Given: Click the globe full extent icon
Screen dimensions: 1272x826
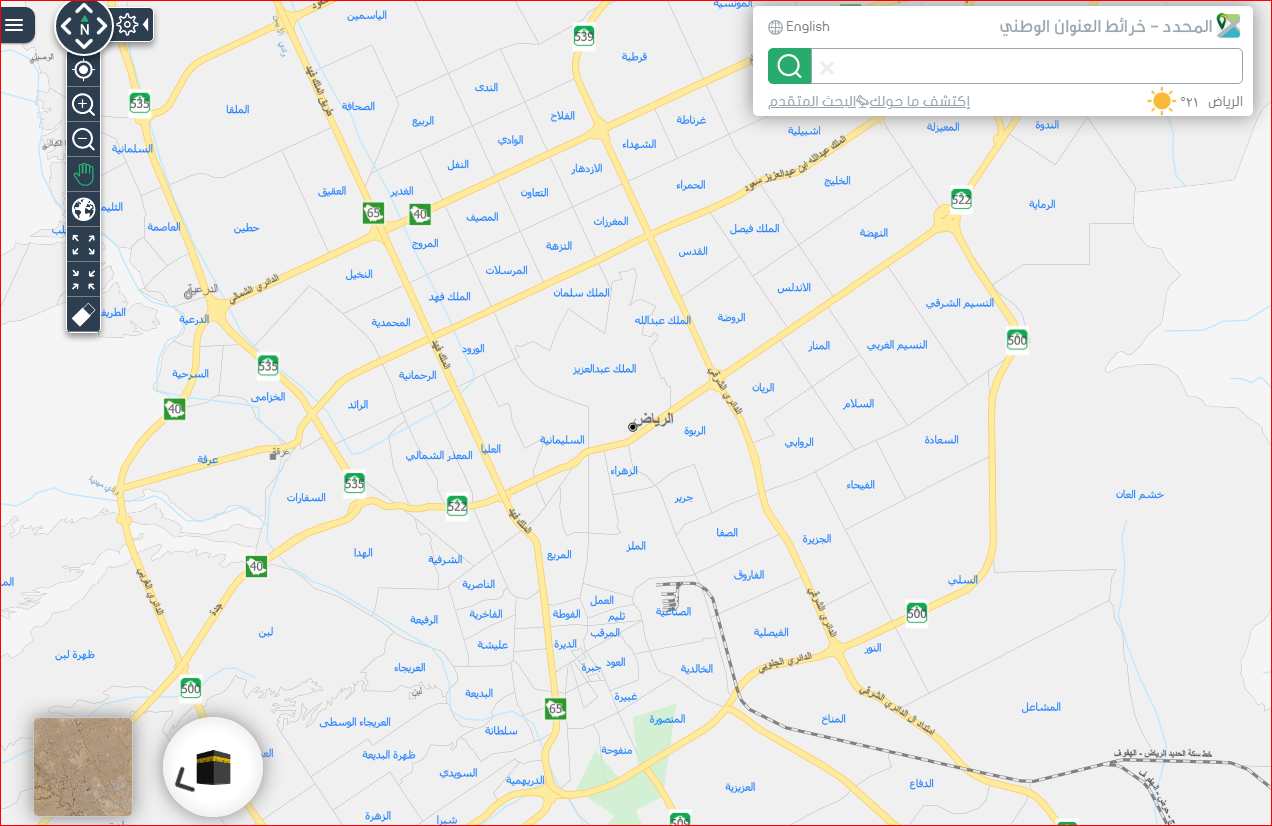Looking at the screenshot, I should pos(84,209).
